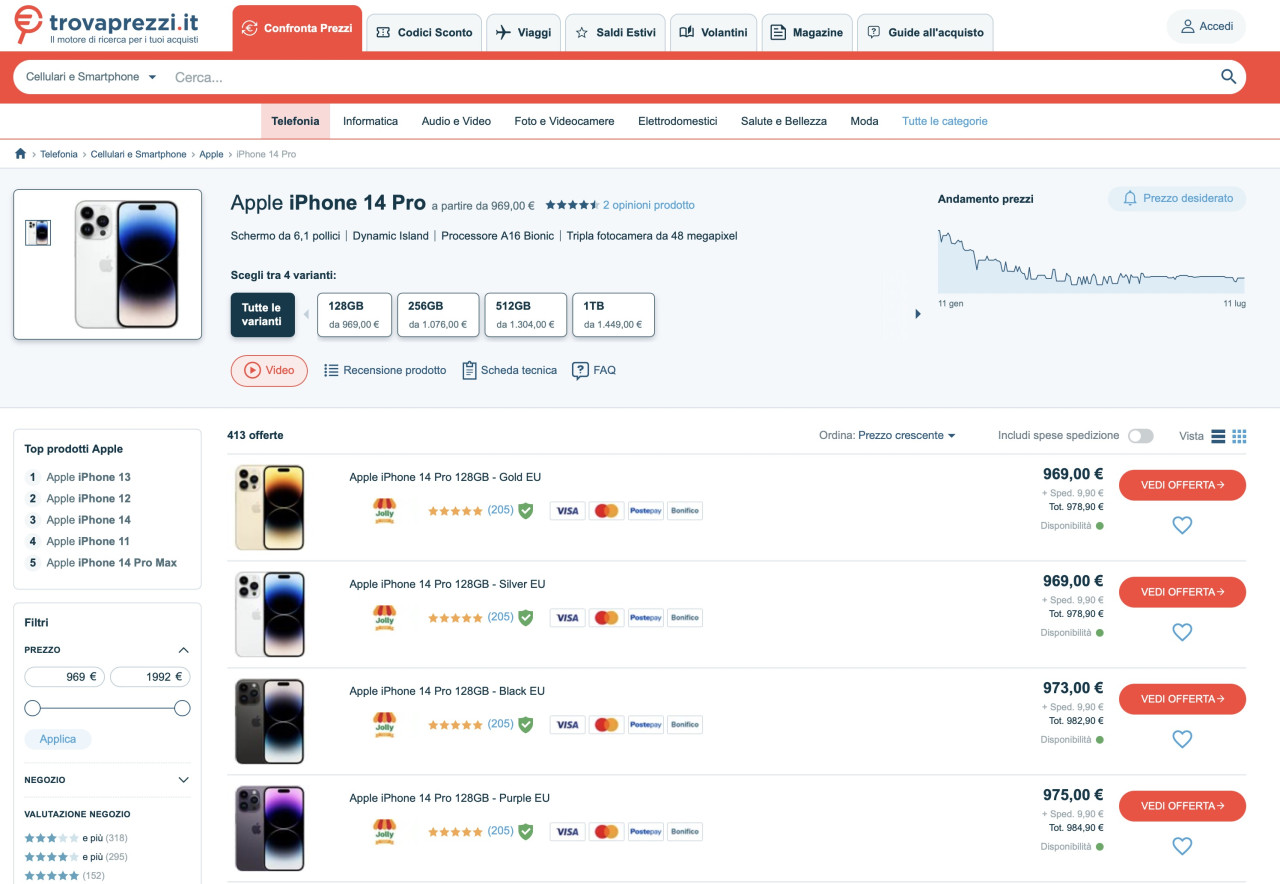The height and width of the screenshot is (884, 1280).
Task: Click Visa icon in Gold EU row
Action: pyautogui.click(x=567, y=511)
